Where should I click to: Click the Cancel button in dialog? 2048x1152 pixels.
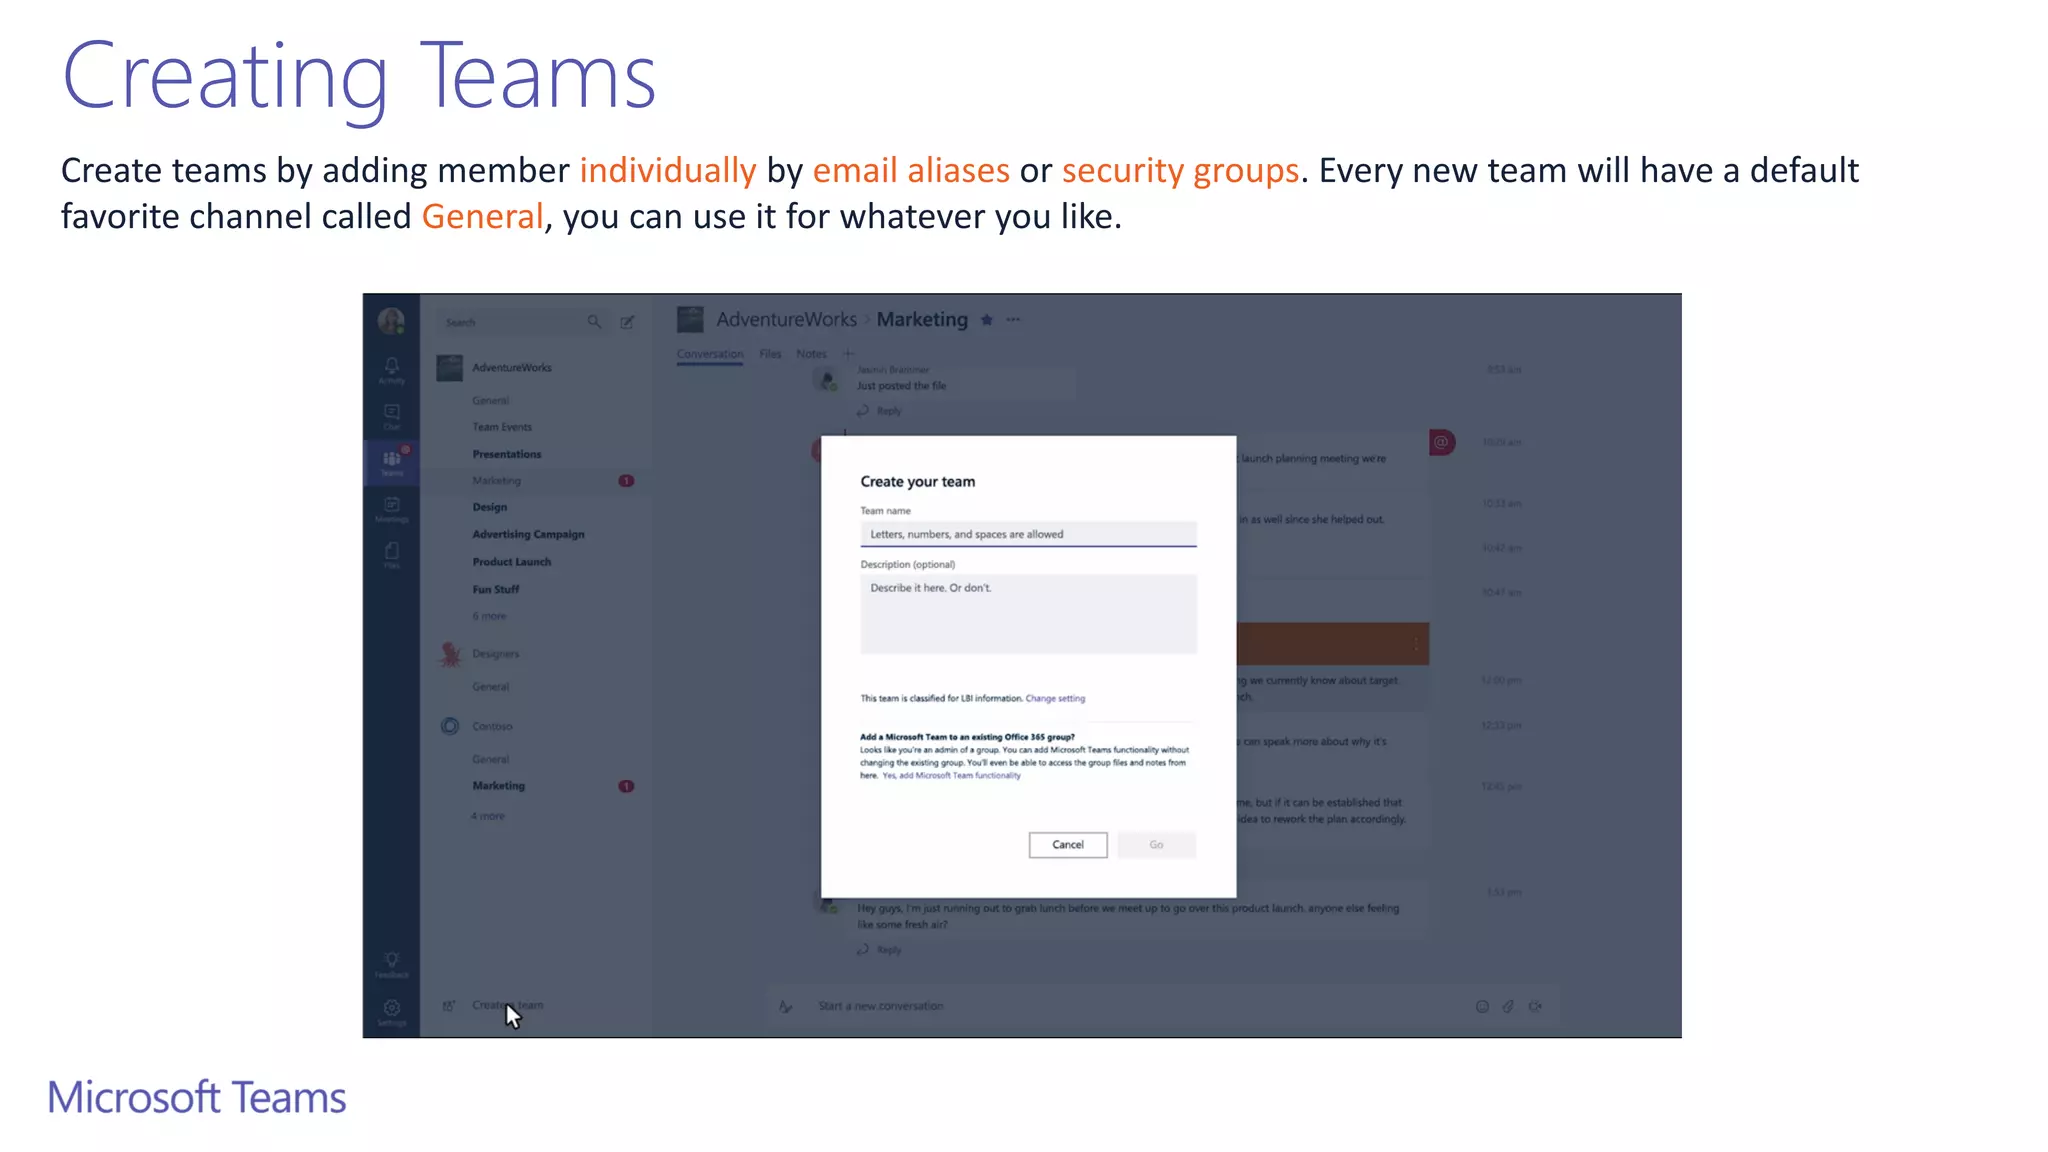pos(1068,845)
